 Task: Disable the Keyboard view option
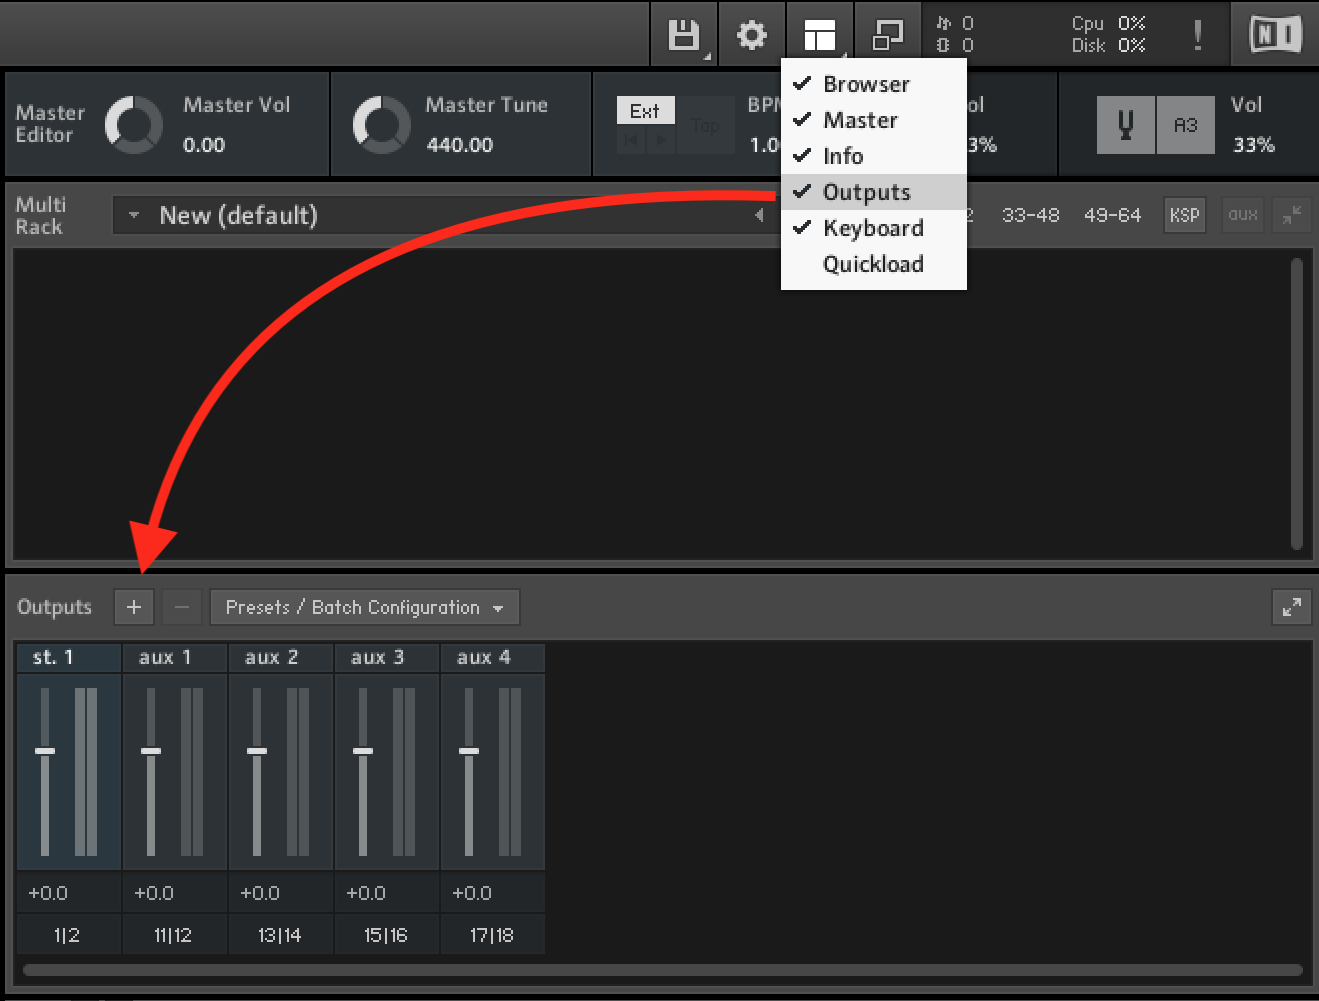coord(872,228)
